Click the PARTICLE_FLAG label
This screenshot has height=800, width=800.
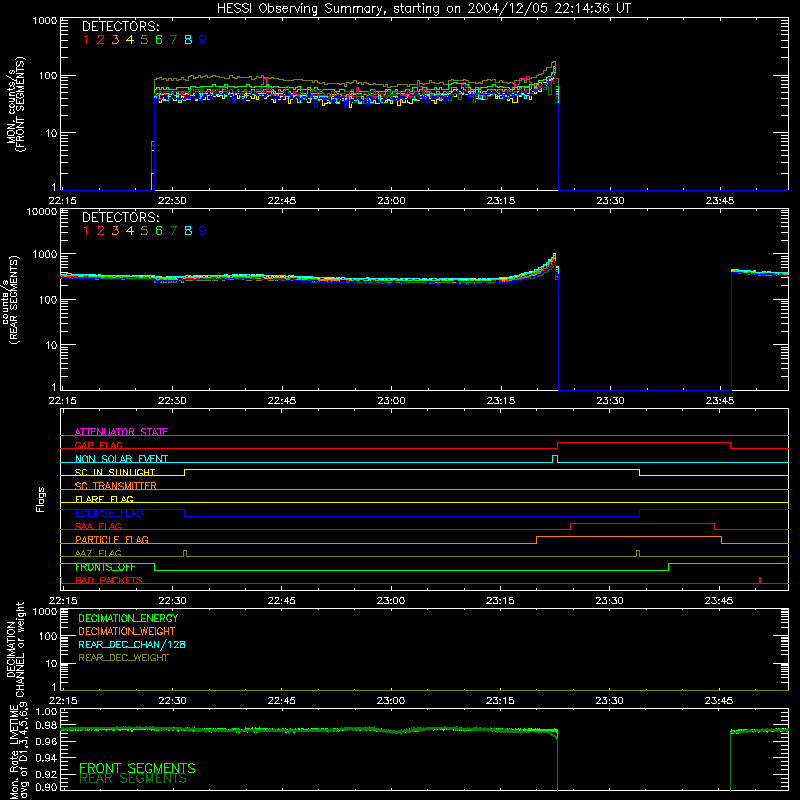coord(112,539)
